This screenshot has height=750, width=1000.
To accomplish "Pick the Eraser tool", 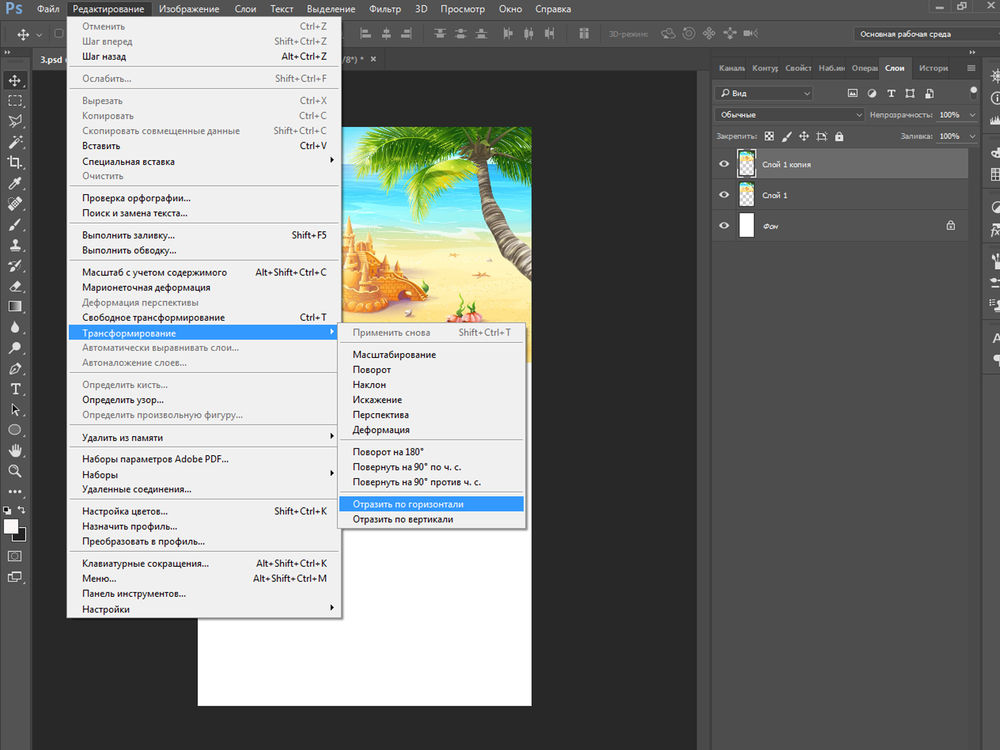I will 15,286.
